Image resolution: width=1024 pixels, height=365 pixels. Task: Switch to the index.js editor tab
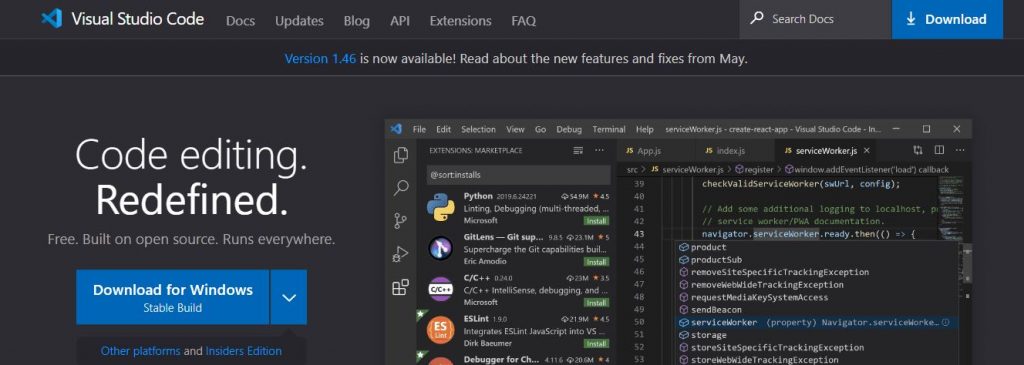tap(724, 151)
